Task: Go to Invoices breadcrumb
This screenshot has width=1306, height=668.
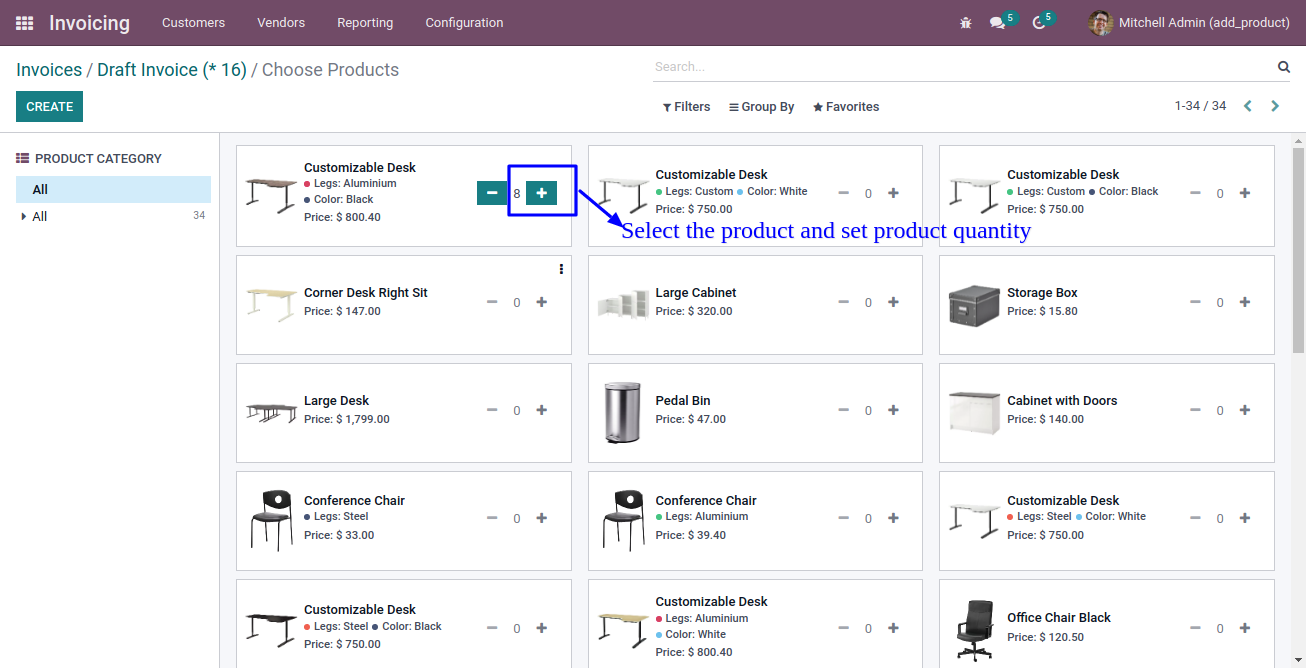Action: pyautogui.click(x=49, y=70)
